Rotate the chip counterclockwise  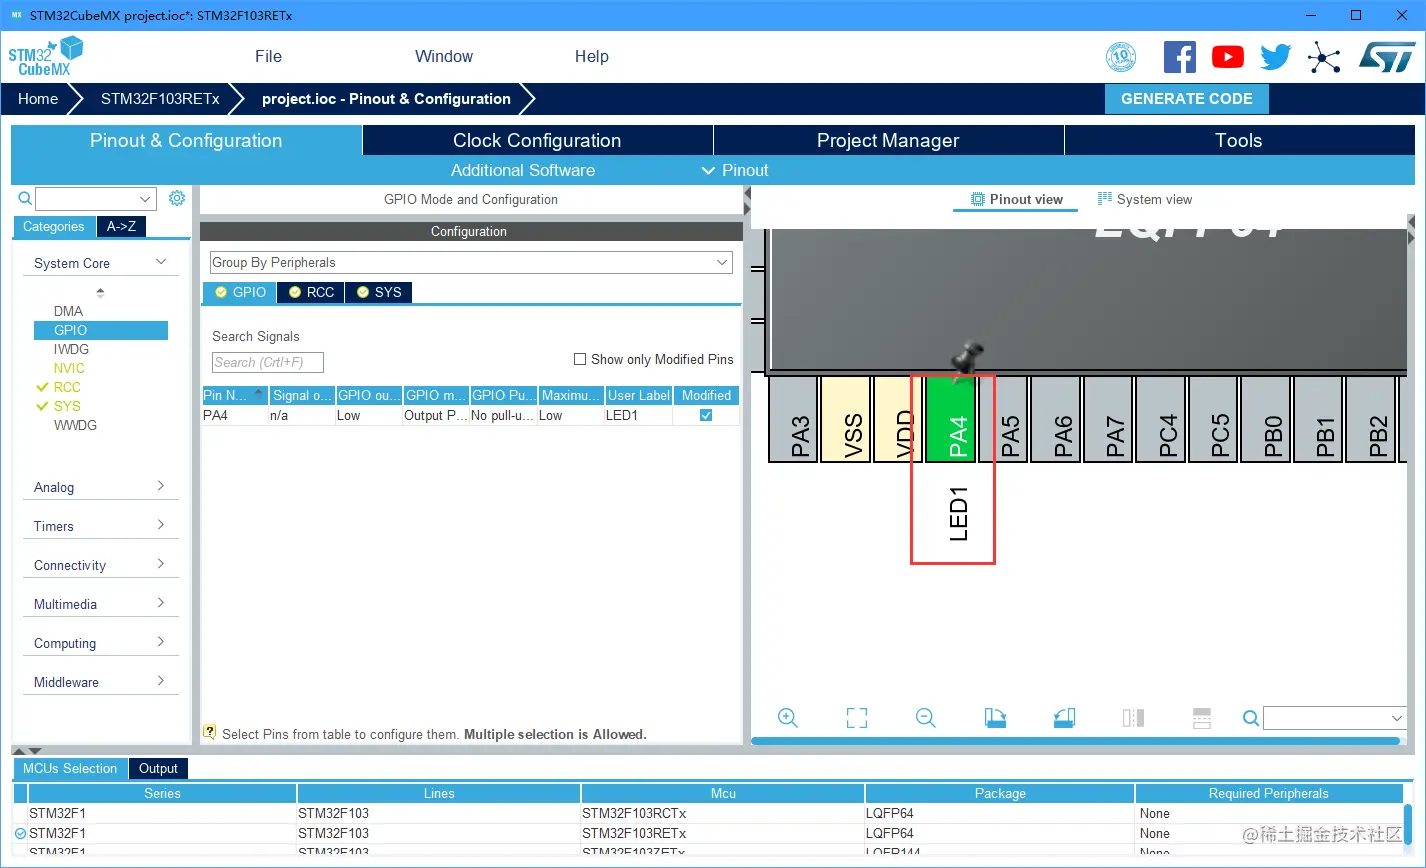coord(1064,718)
